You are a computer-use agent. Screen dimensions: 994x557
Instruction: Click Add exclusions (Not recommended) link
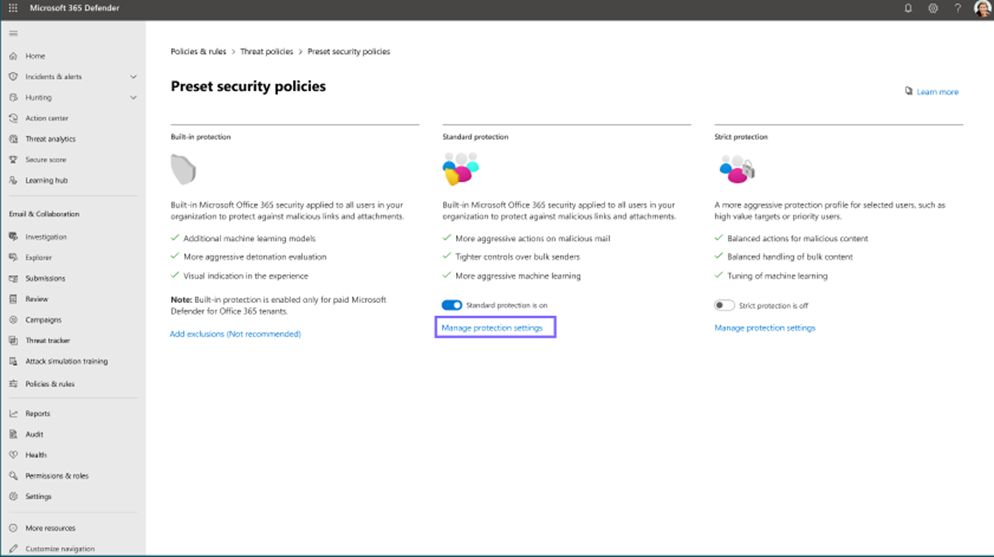(x=235, y=334)
